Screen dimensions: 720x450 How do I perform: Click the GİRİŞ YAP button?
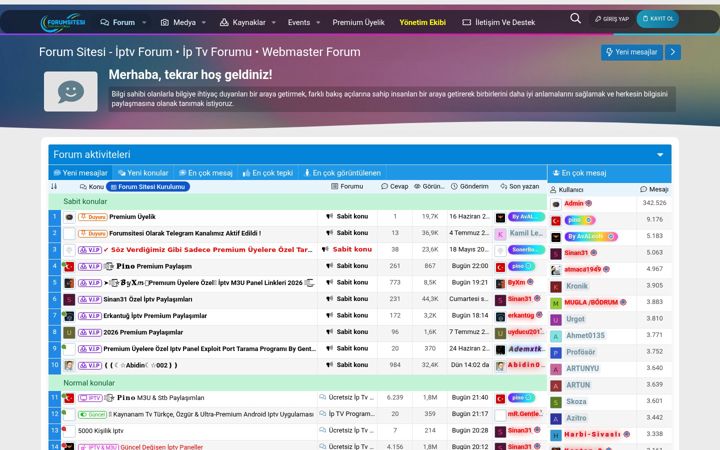[612, 19]
